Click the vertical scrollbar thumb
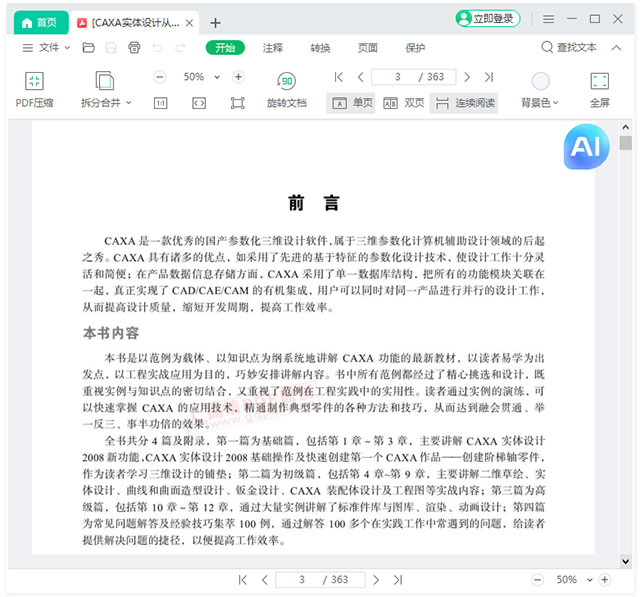The width and height of the screenshot is (640, 597). (x=625, y=143)
